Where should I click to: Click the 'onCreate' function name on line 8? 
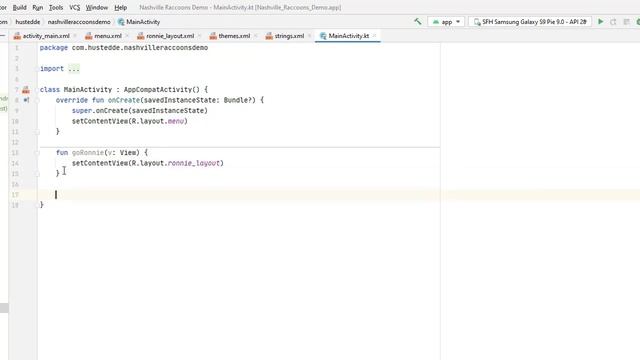[124, 100]
